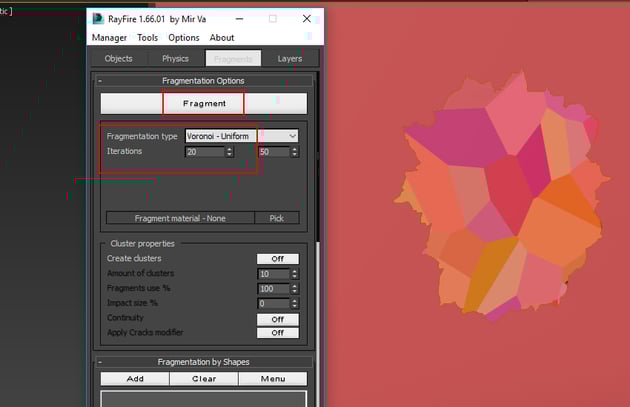Screen dimensions: 630x407
Task: Switch to the Layers tab
Action: pos(289,59)
